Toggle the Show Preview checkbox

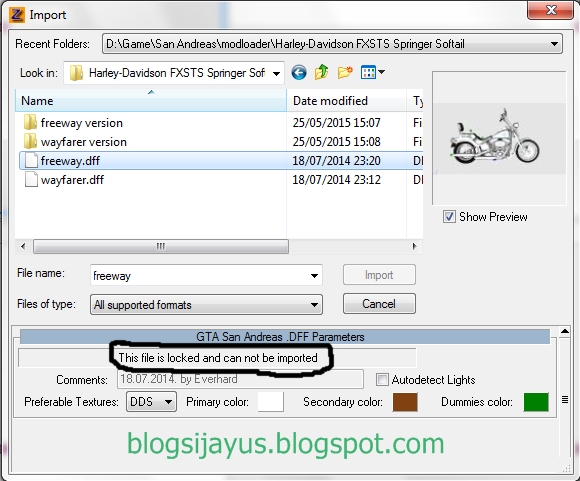coord(449,217)
